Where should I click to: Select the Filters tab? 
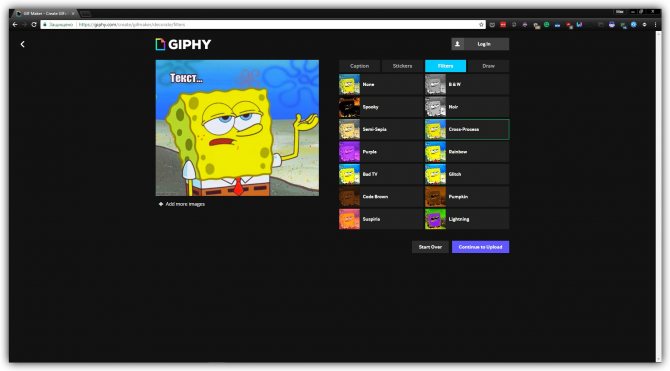(x=445, y=66)
